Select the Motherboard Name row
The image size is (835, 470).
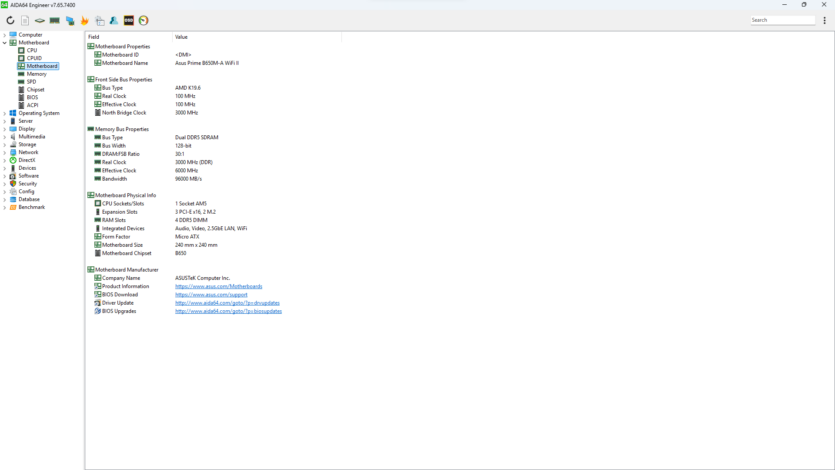[166, 63]
